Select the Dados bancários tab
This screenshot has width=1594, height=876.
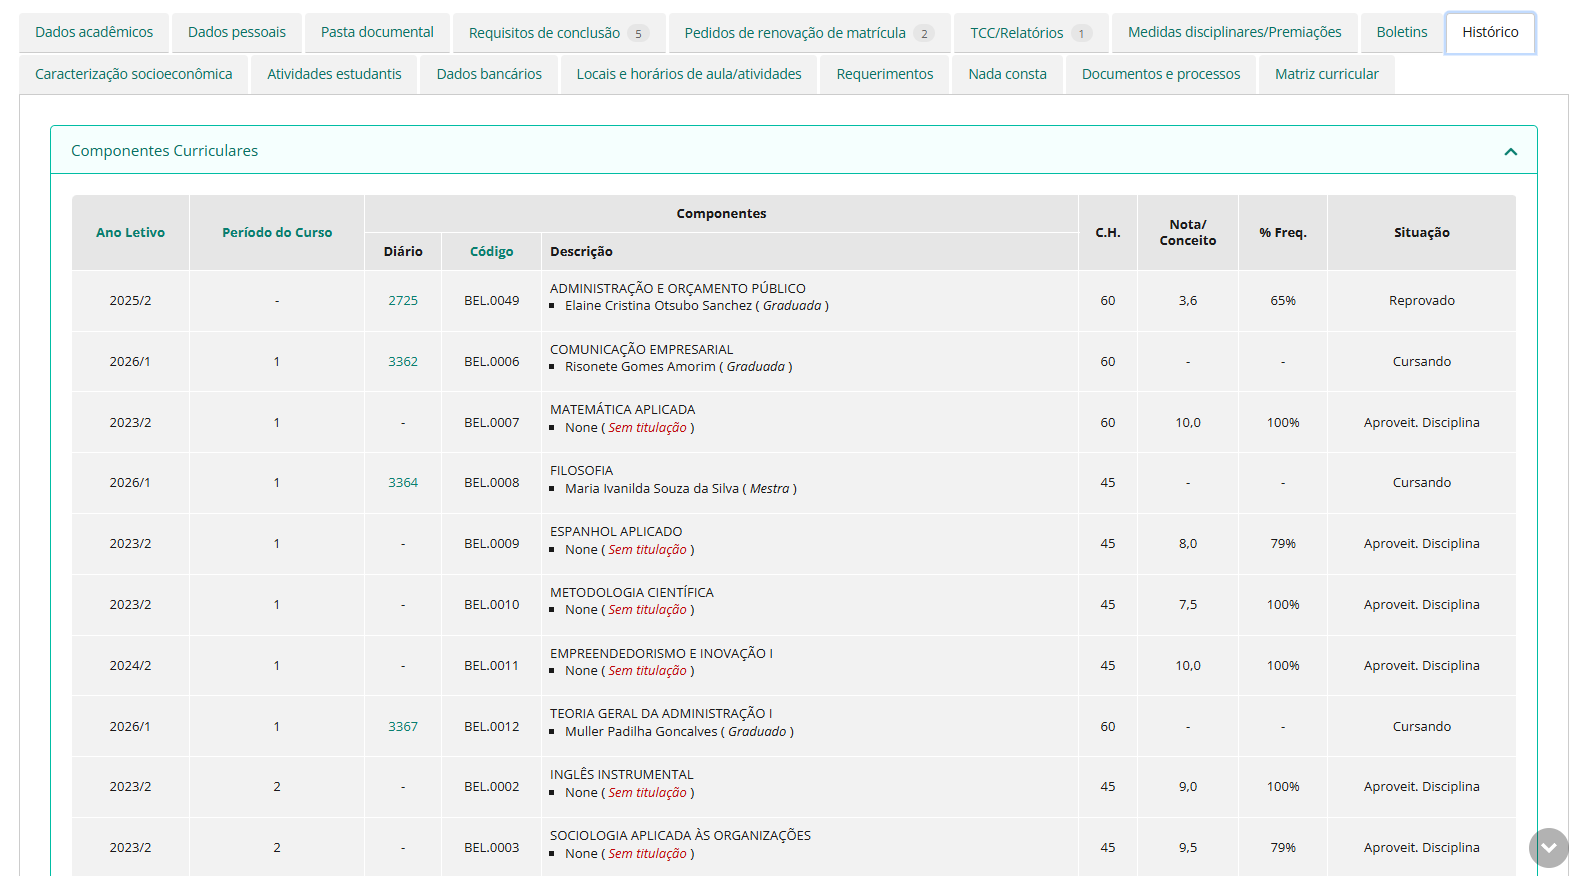click(489, 75)
